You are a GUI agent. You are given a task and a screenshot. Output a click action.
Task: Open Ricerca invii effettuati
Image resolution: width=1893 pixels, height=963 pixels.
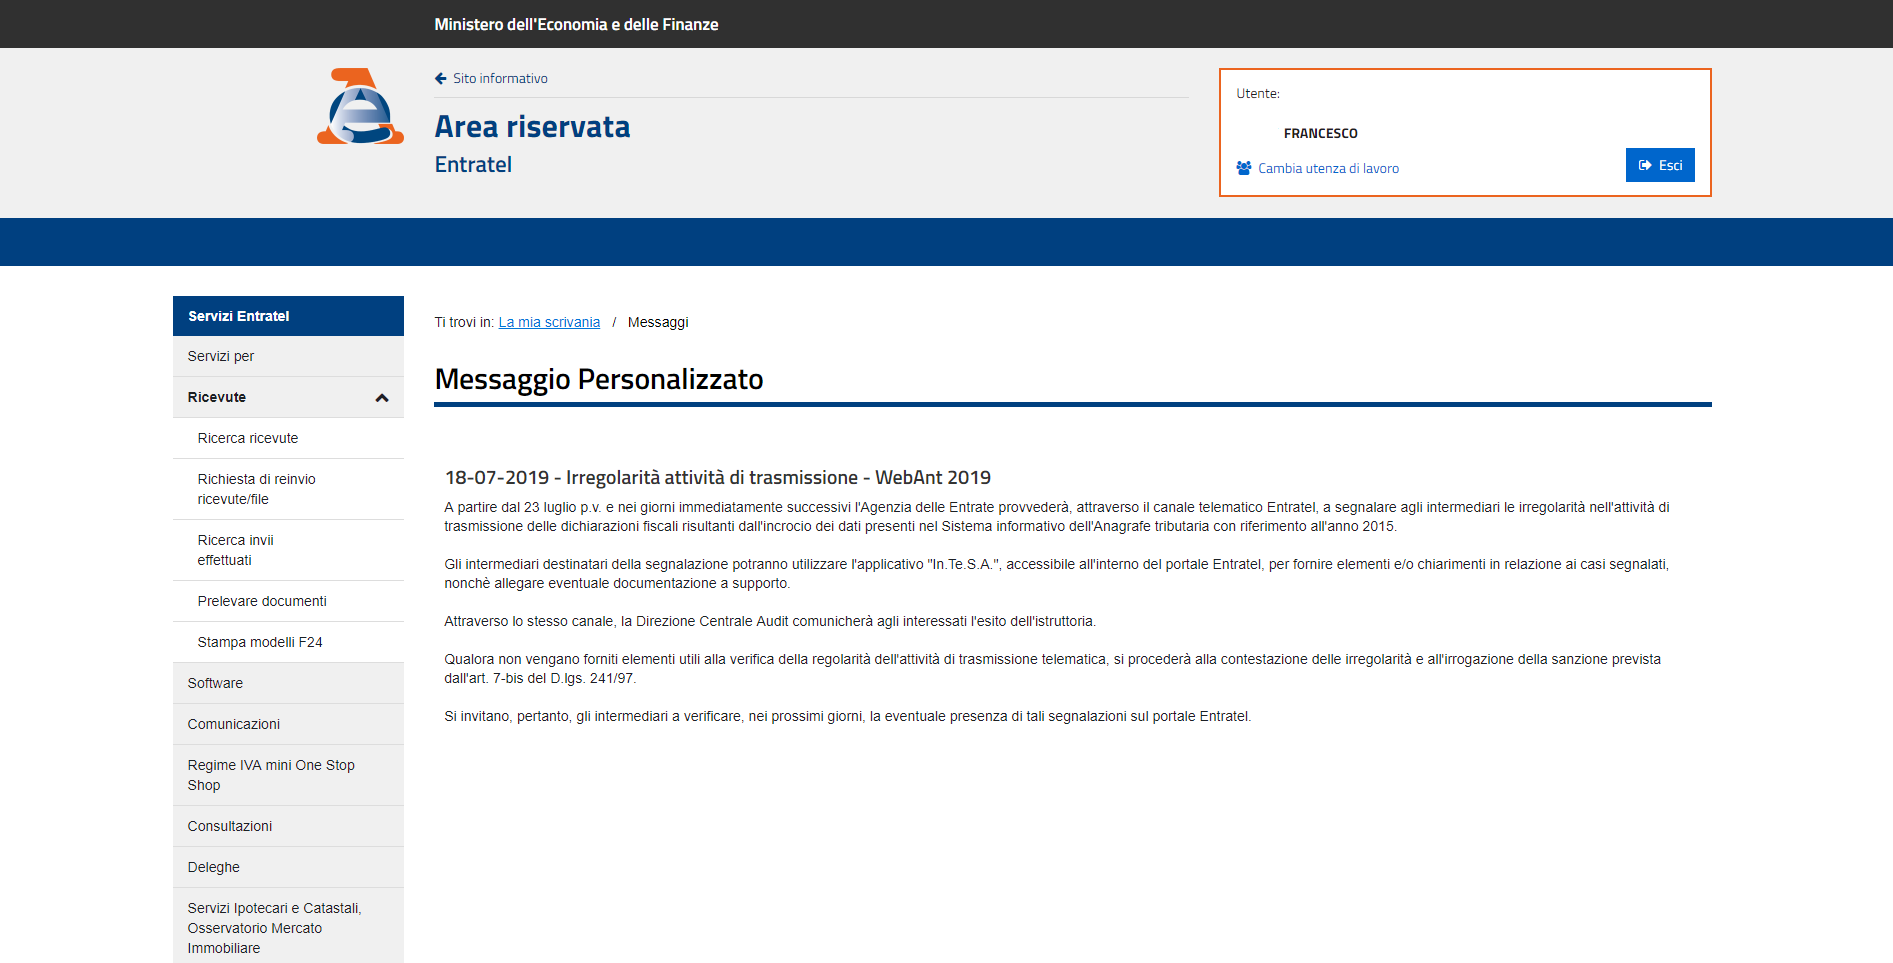[x=288, y=550]
